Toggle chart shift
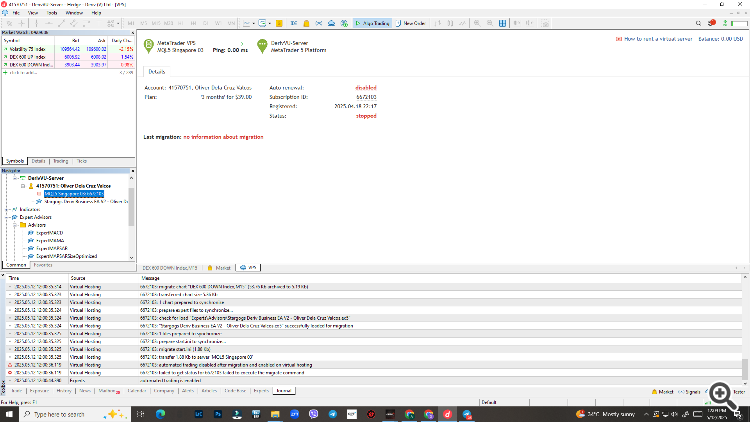 pyautogui.click(x=529, y=23)
